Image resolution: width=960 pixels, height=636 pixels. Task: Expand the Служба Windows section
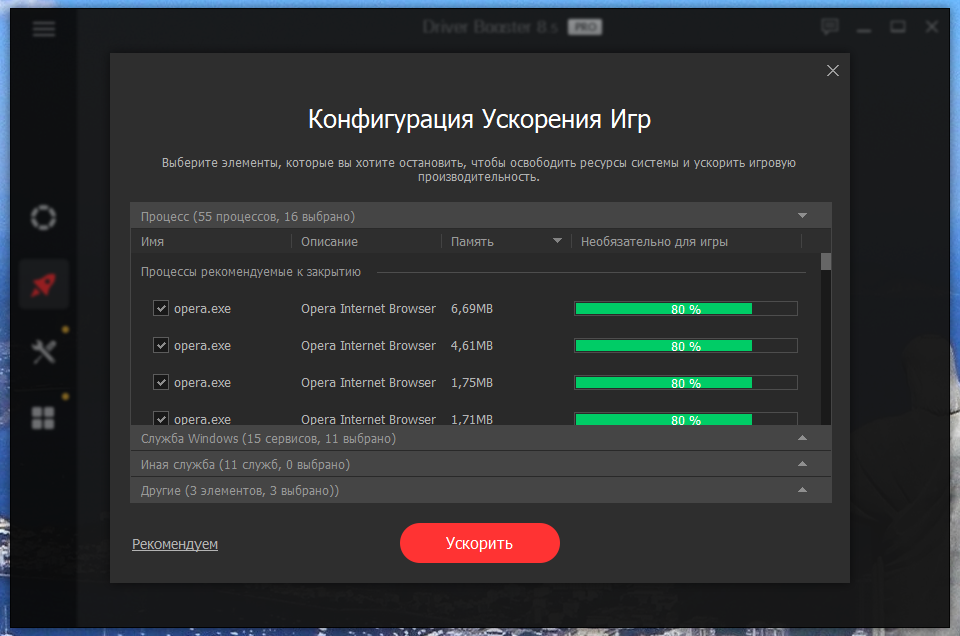tap(801, 438)
